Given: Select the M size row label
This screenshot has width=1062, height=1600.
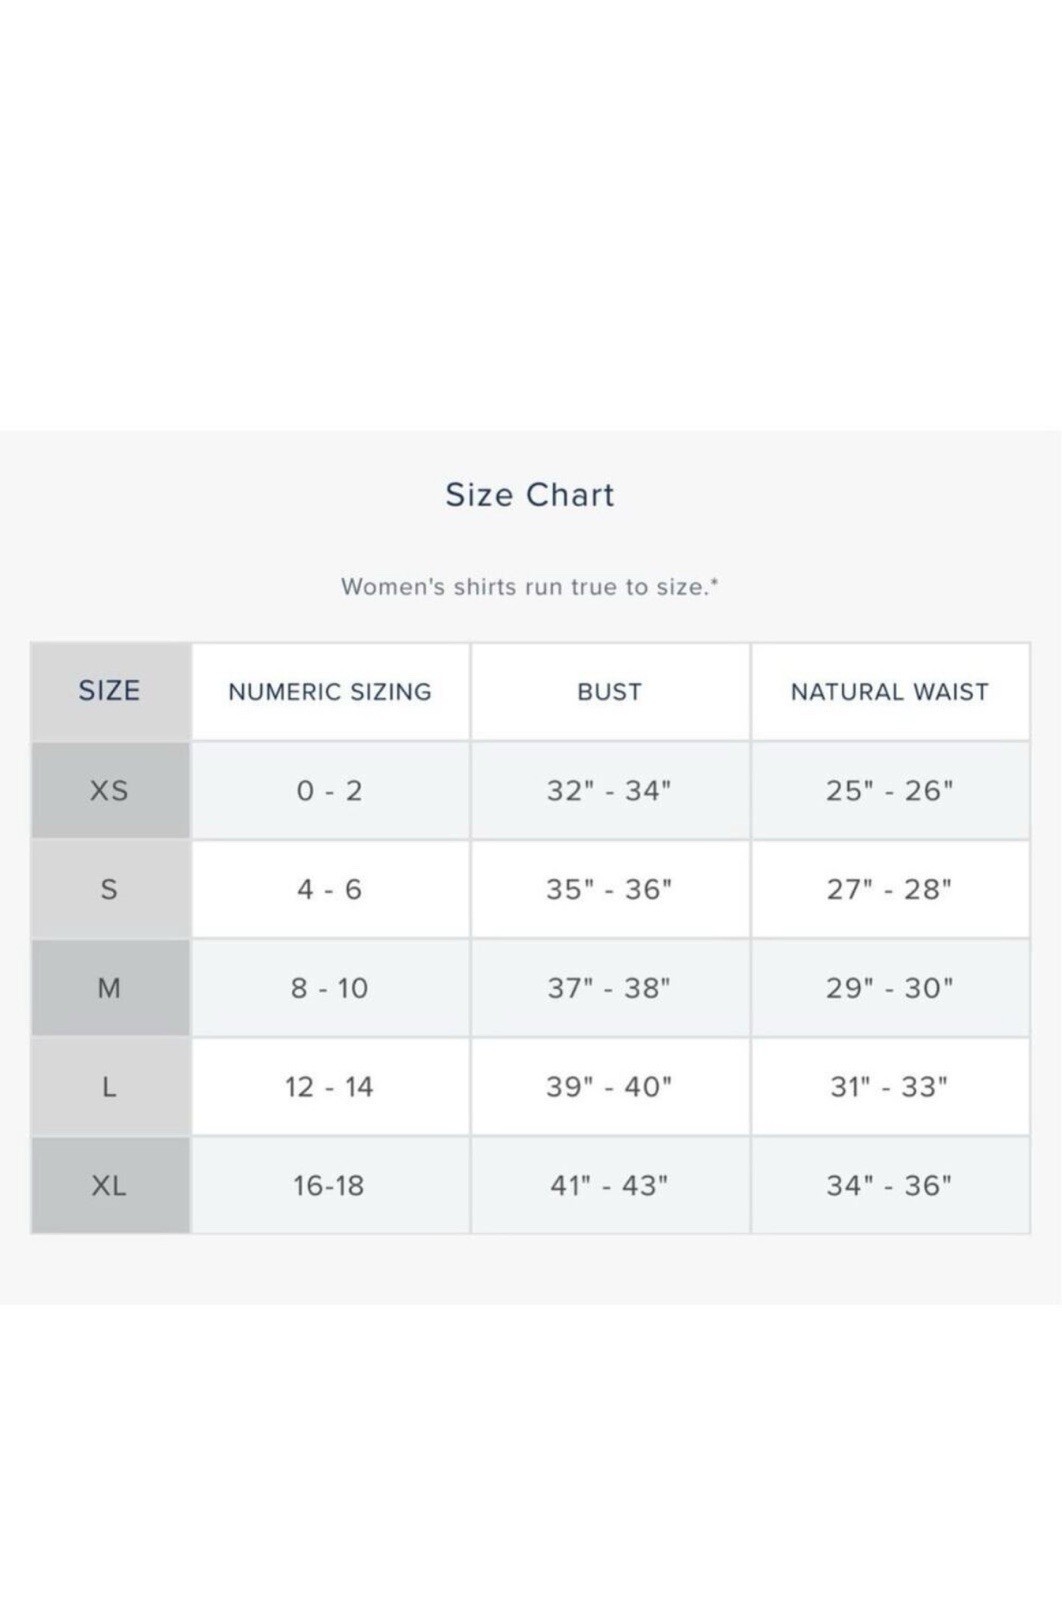Looking at the screenshot, I should [x=110, y=988].
